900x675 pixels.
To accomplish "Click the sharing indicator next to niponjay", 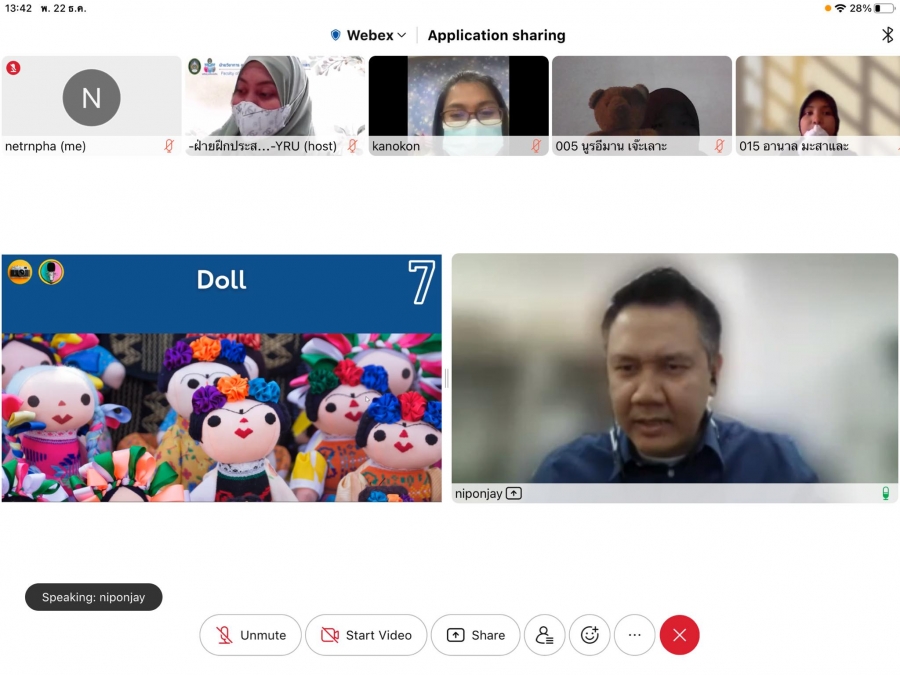I will [x=514, y=493].
